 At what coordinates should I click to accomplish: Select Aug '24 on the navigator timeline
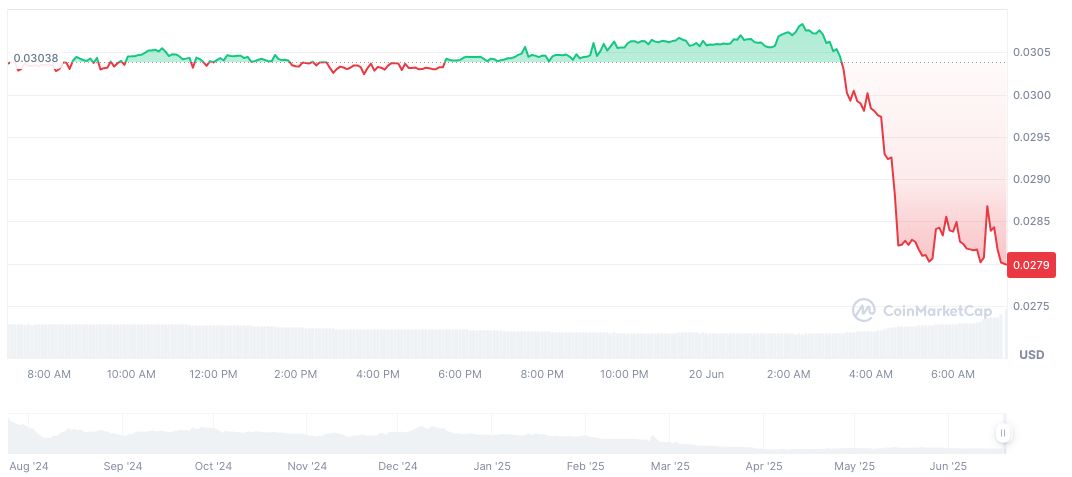pos(28,466)
